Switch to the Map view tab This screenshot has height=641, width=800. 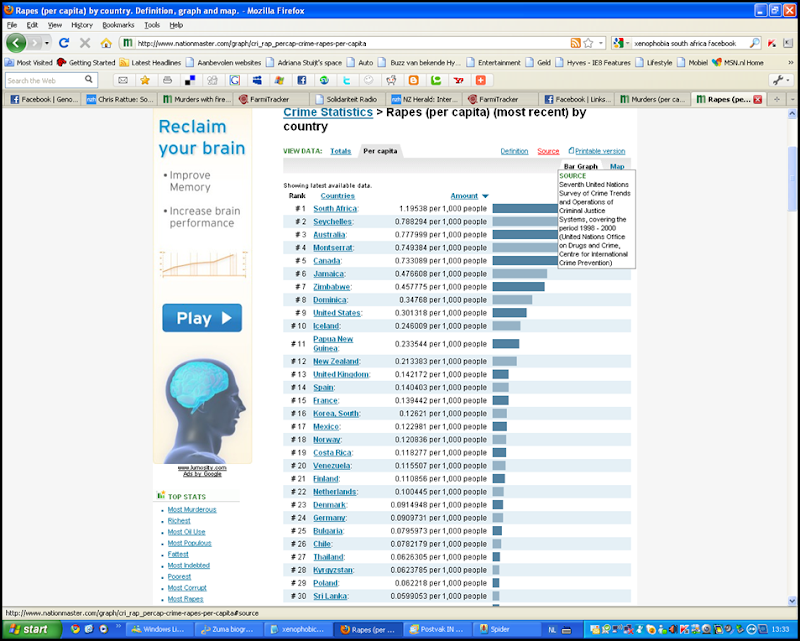tap(617, 166)
